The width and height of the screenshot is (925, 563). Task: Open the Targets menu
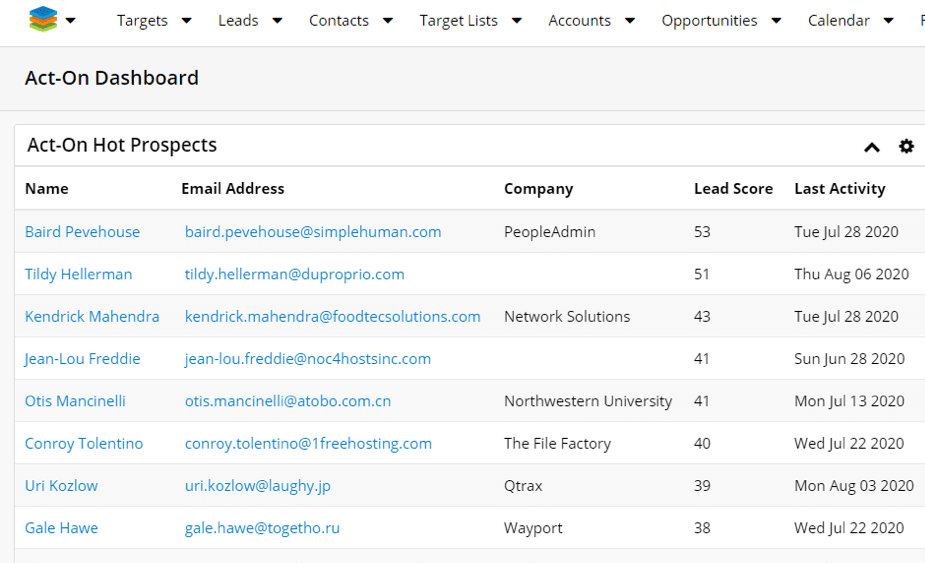[142, 21]
